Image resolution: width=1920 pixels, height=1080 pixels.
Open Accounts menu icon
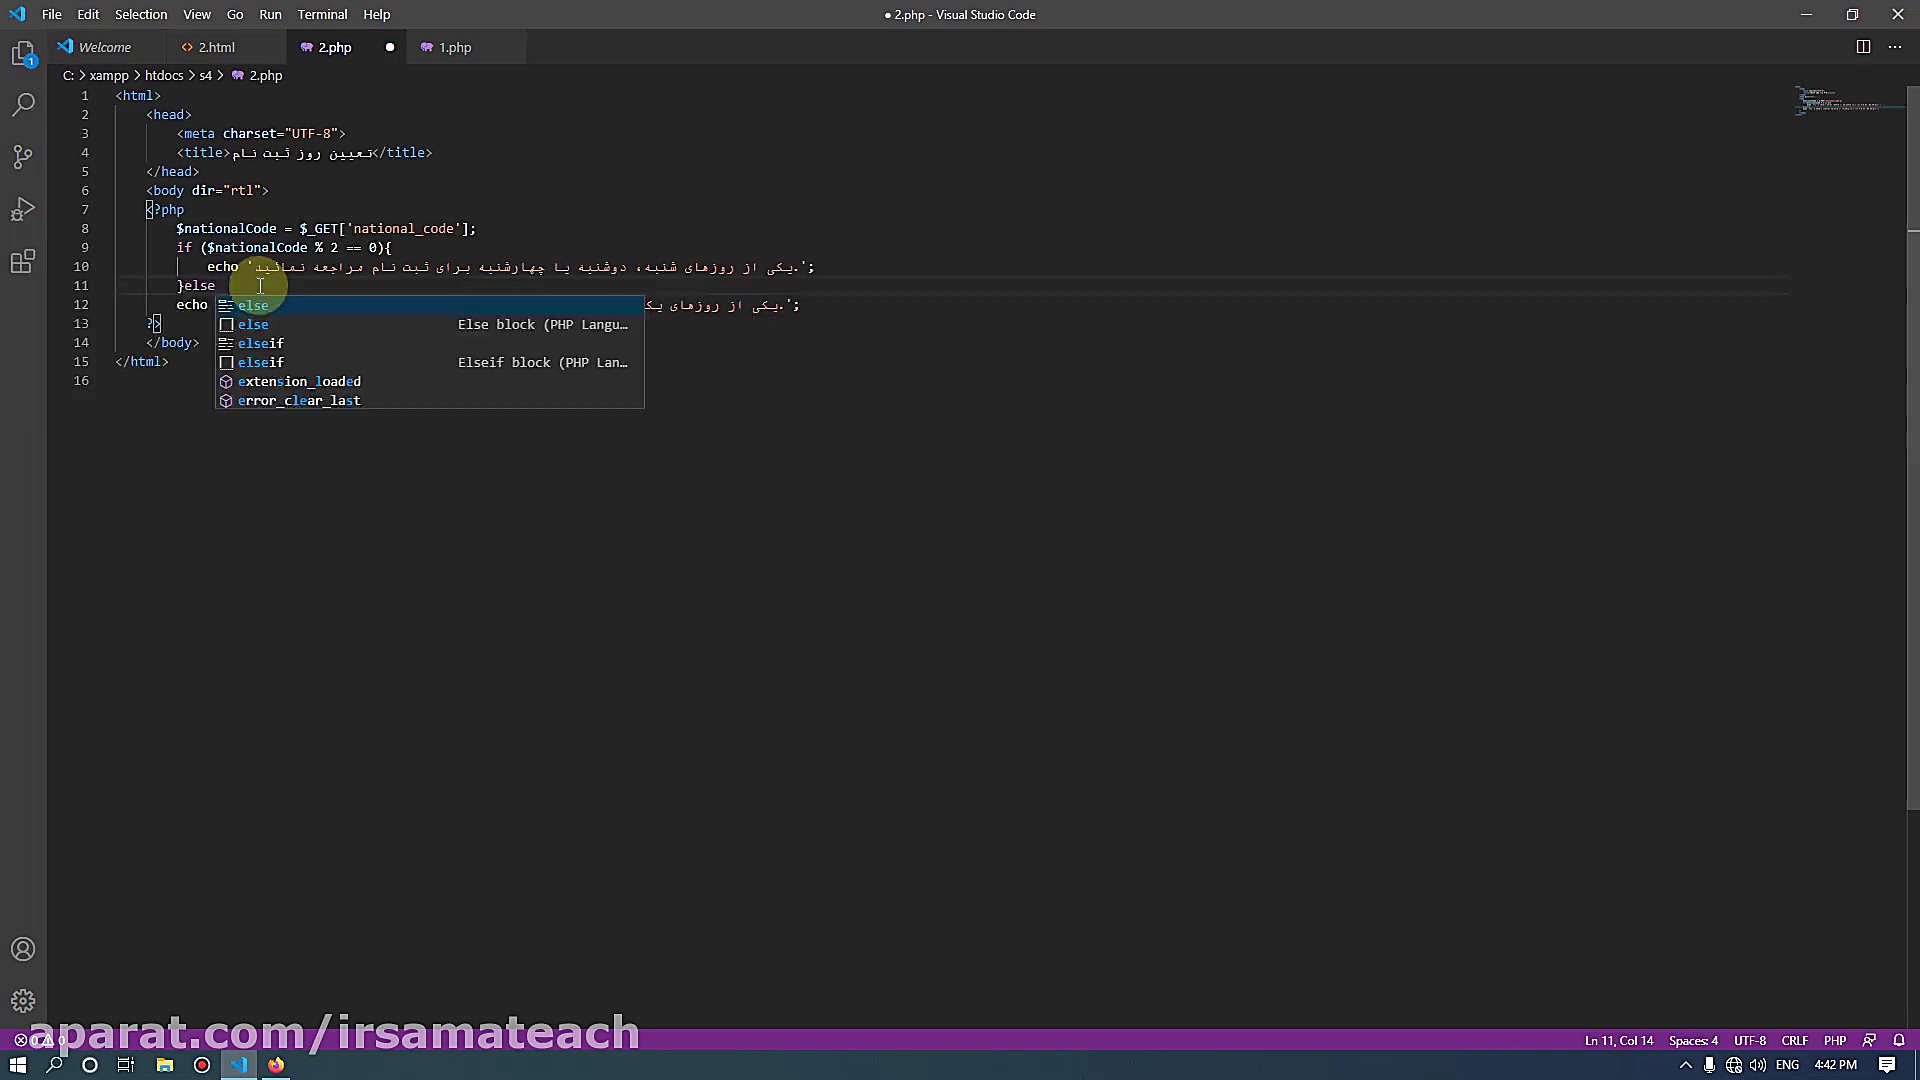tap(23, 949)
